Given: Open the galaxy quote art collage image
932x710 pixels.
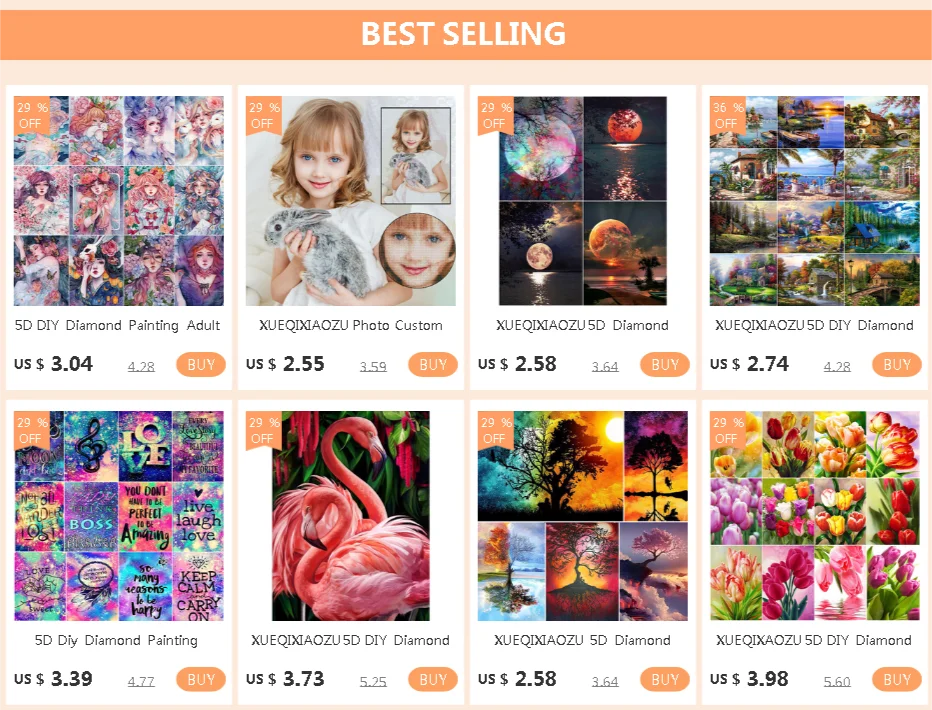Looking at the screenshot, I should (x=119, y=516).
